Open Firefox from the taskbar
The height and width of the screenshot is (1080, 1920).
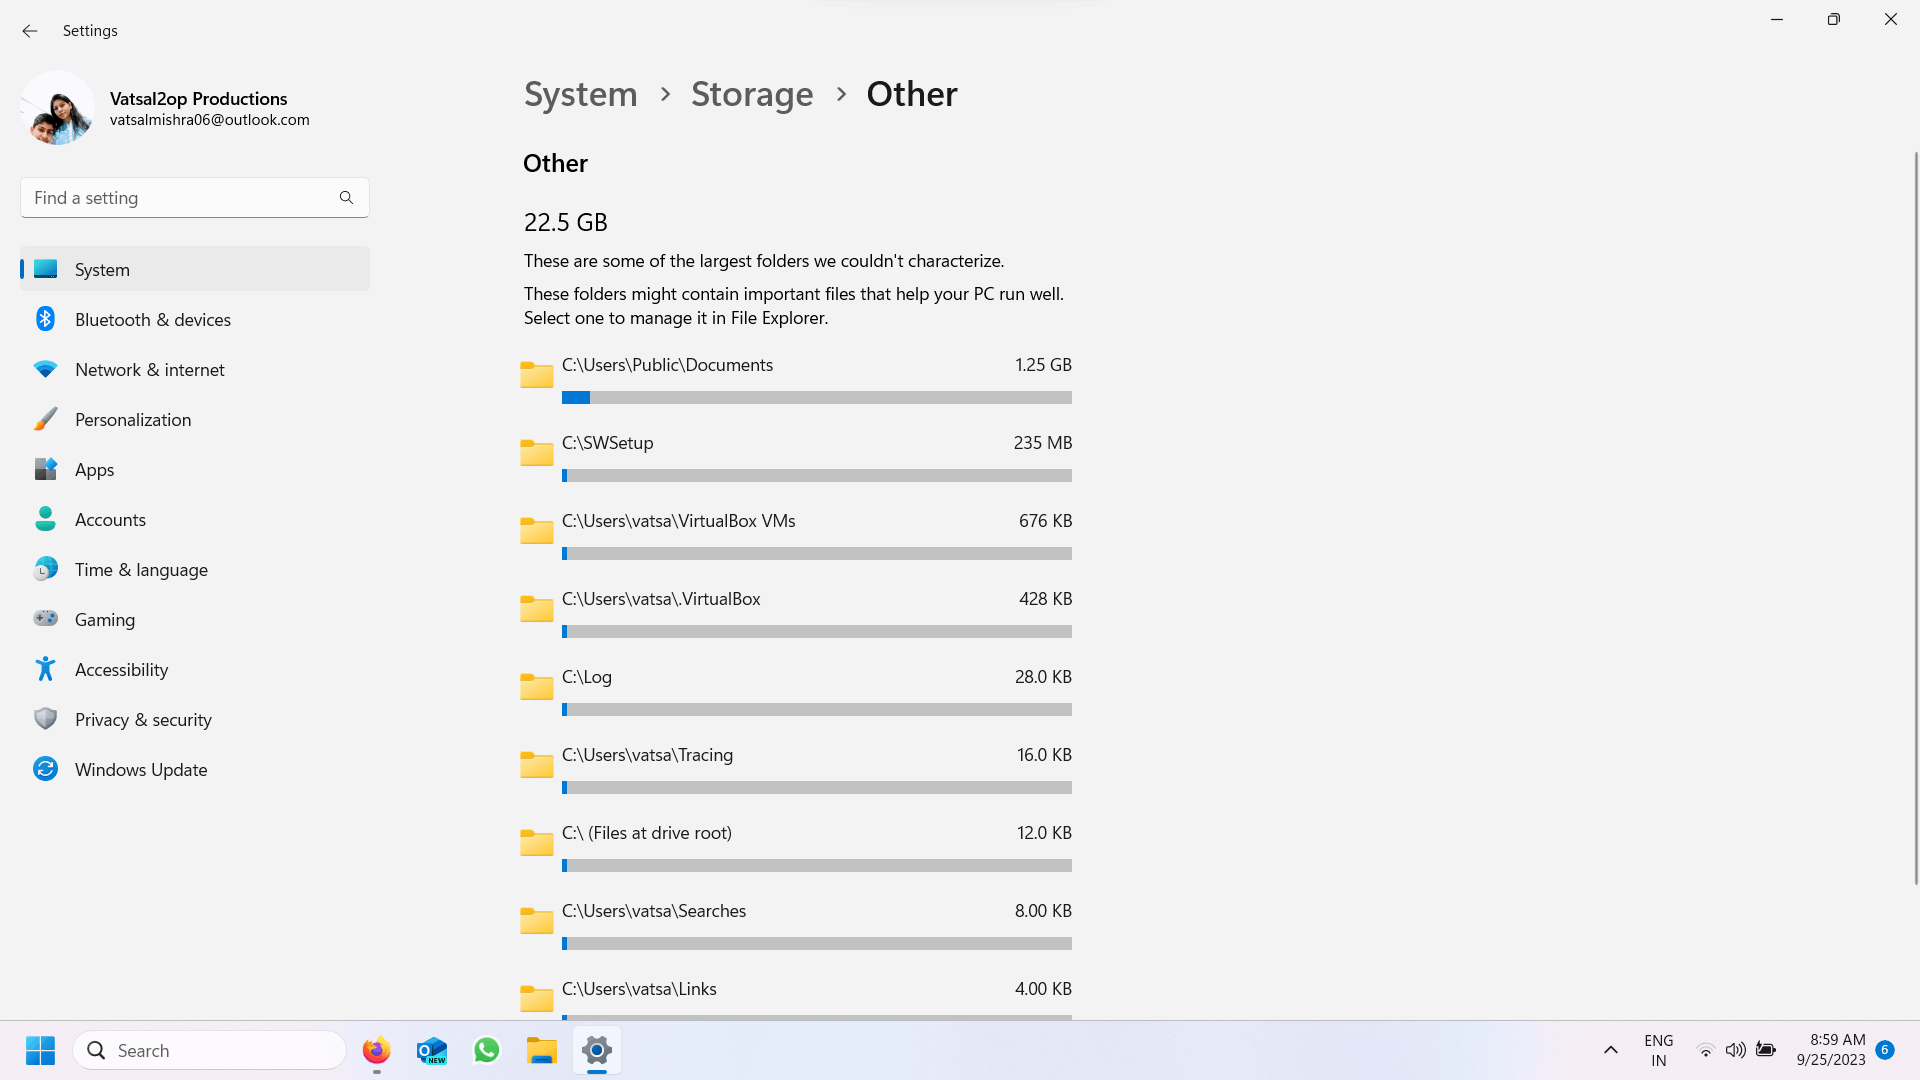[376, 1051]
